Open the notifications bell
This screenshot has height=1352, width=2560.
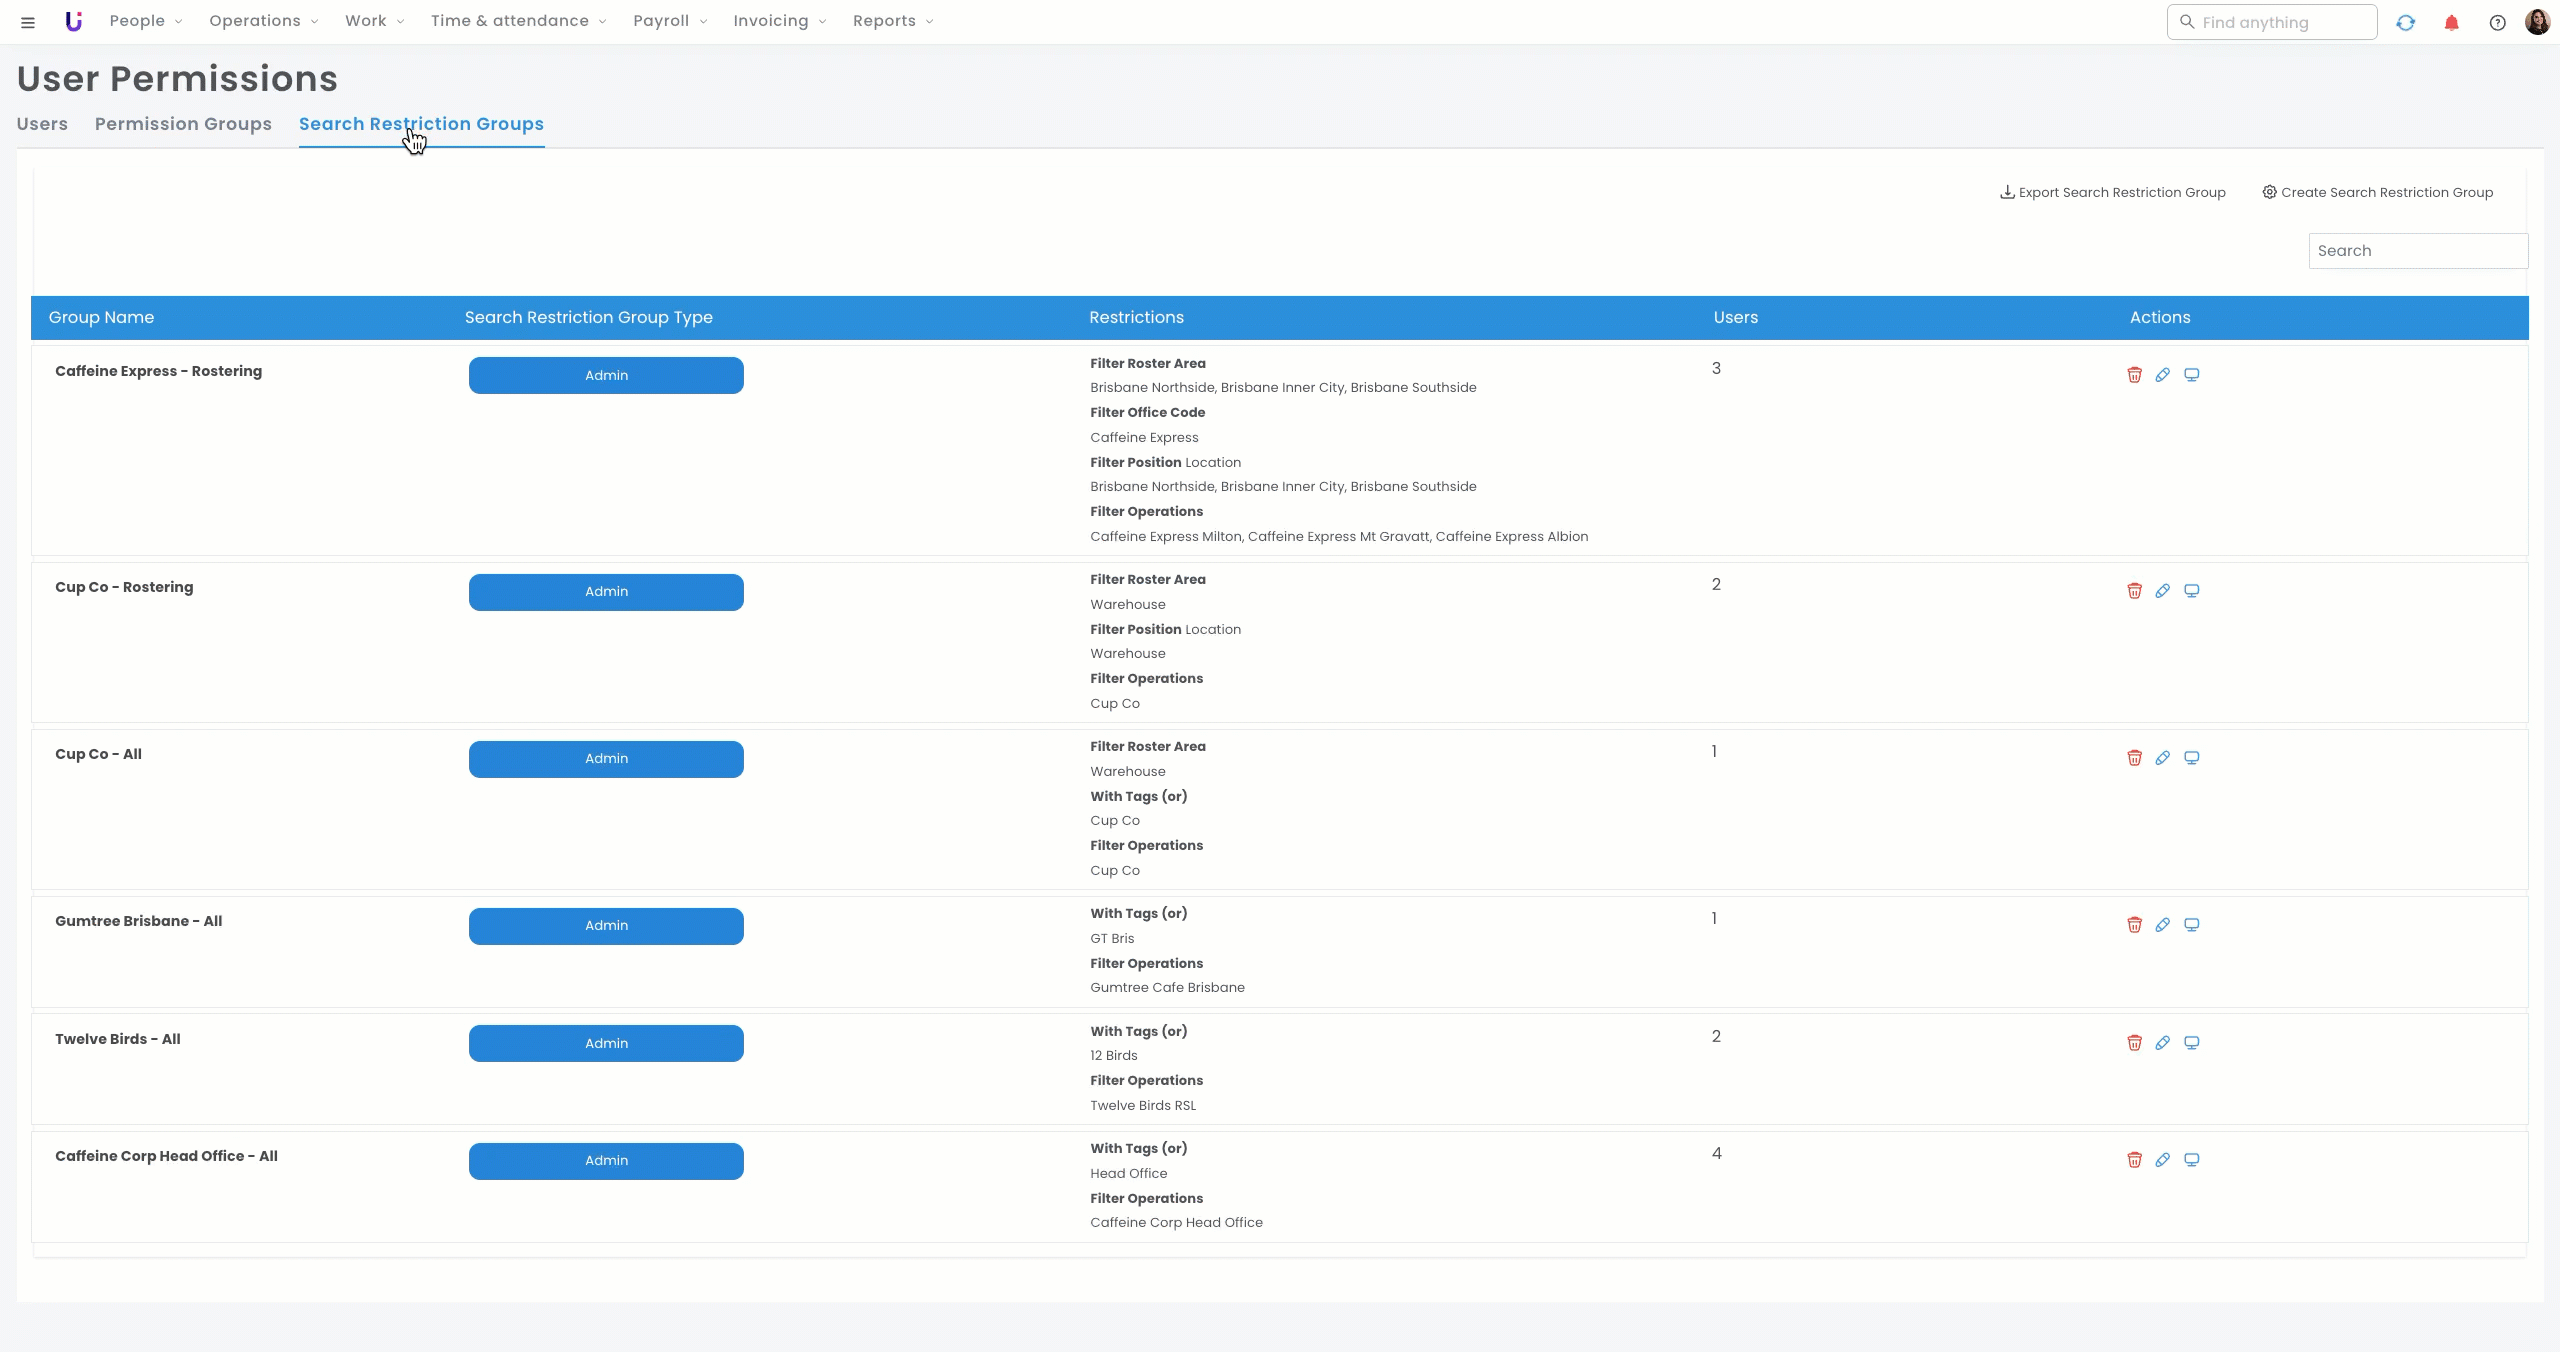point(2451,22)
